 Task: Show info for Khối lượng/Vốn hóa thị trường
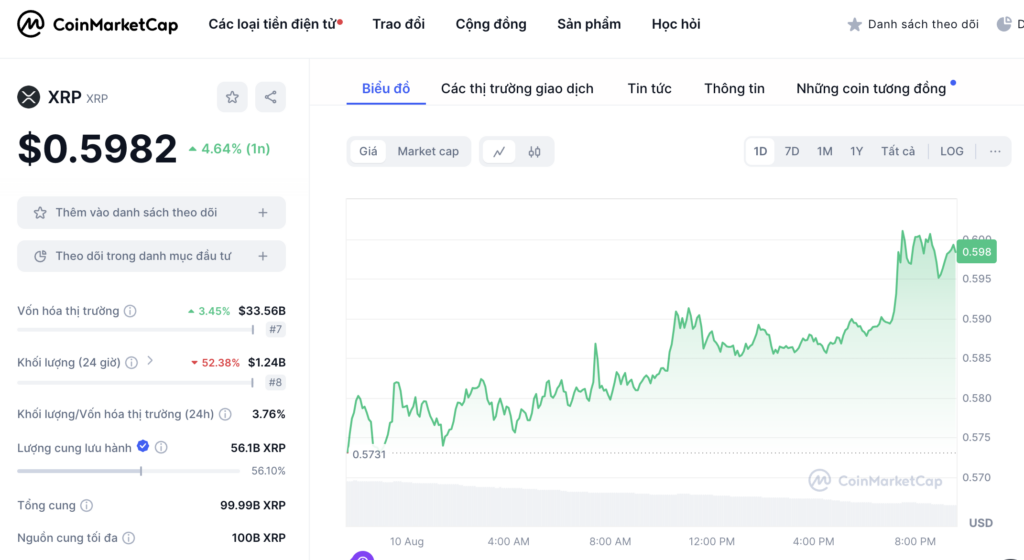click(x=225, y=414)
